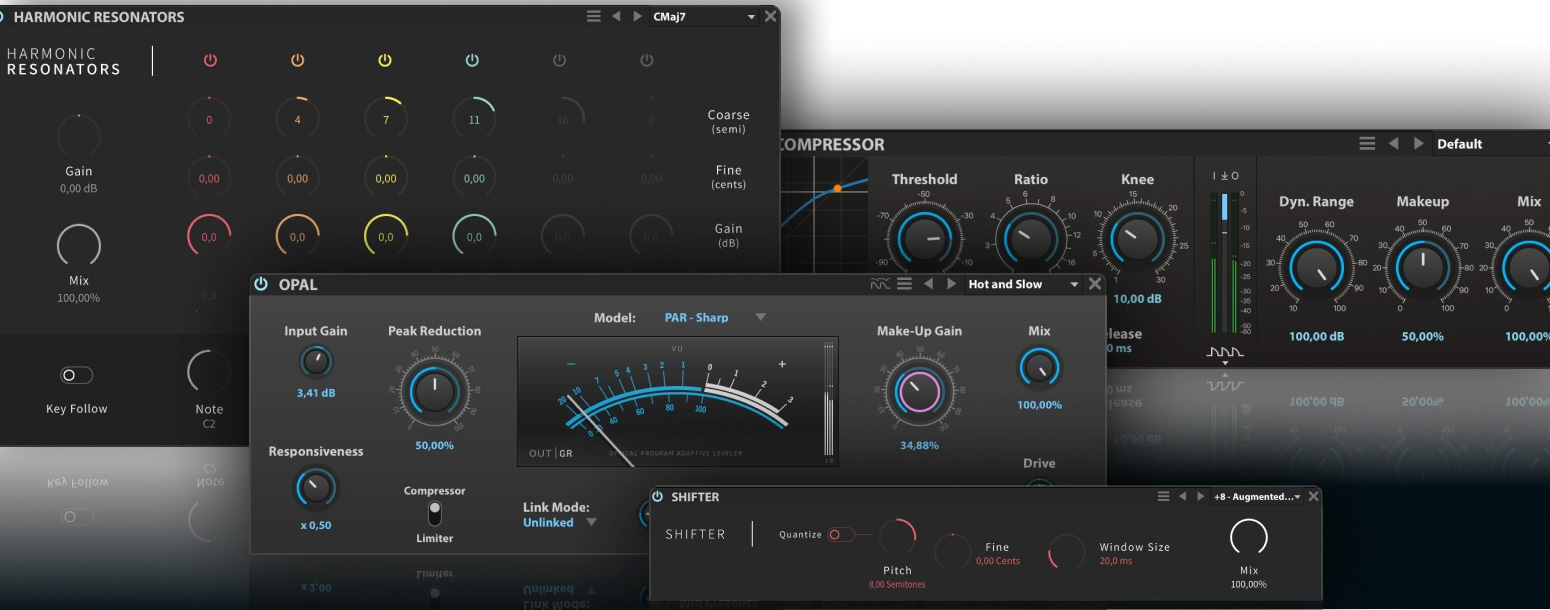Image resolution: width=1550 pixels, height=610 pixels.
Task: Open the OPAL hamburger menu
Action: click(904, 284)
